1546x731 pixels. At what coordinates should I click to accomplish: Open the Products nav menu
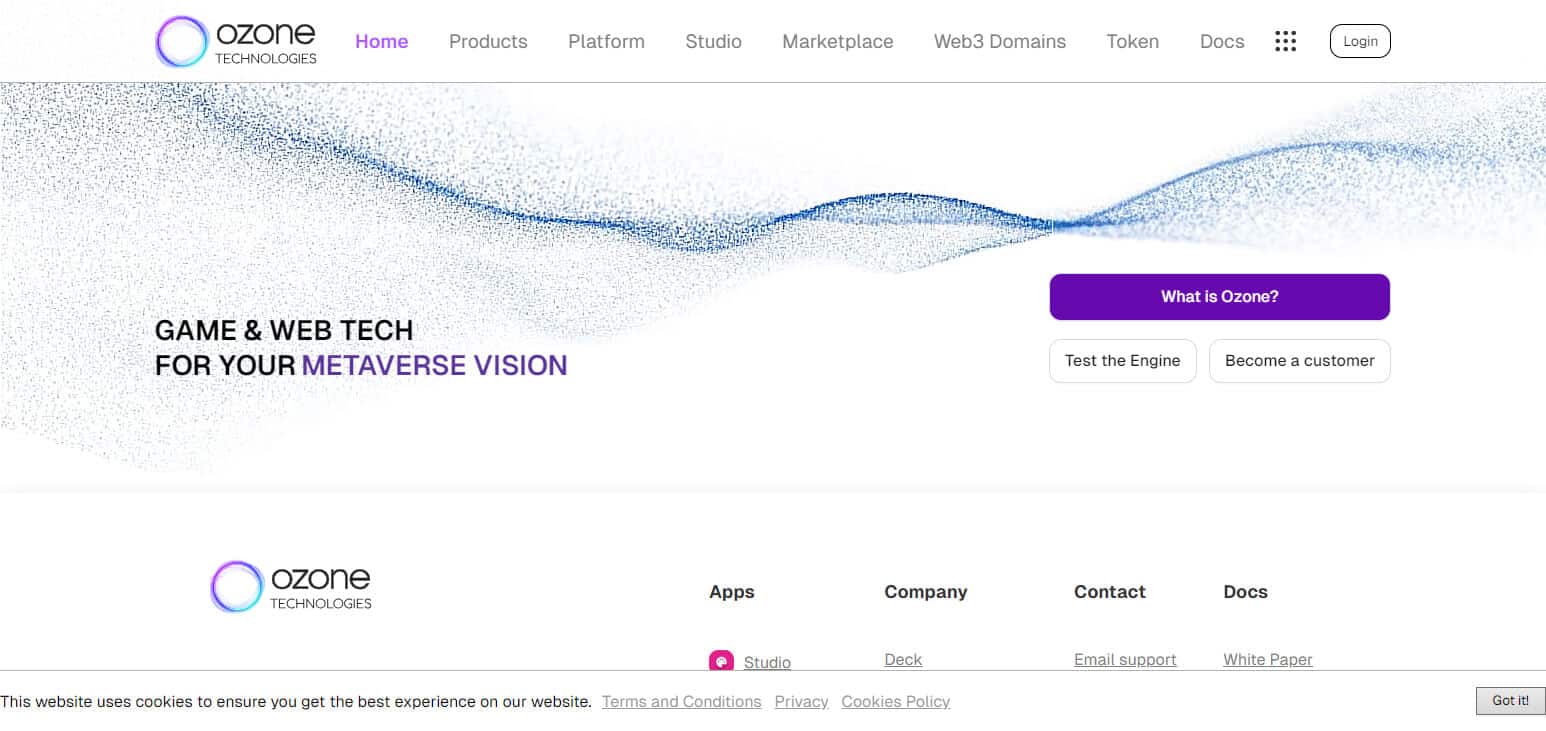tap(488, 41)
